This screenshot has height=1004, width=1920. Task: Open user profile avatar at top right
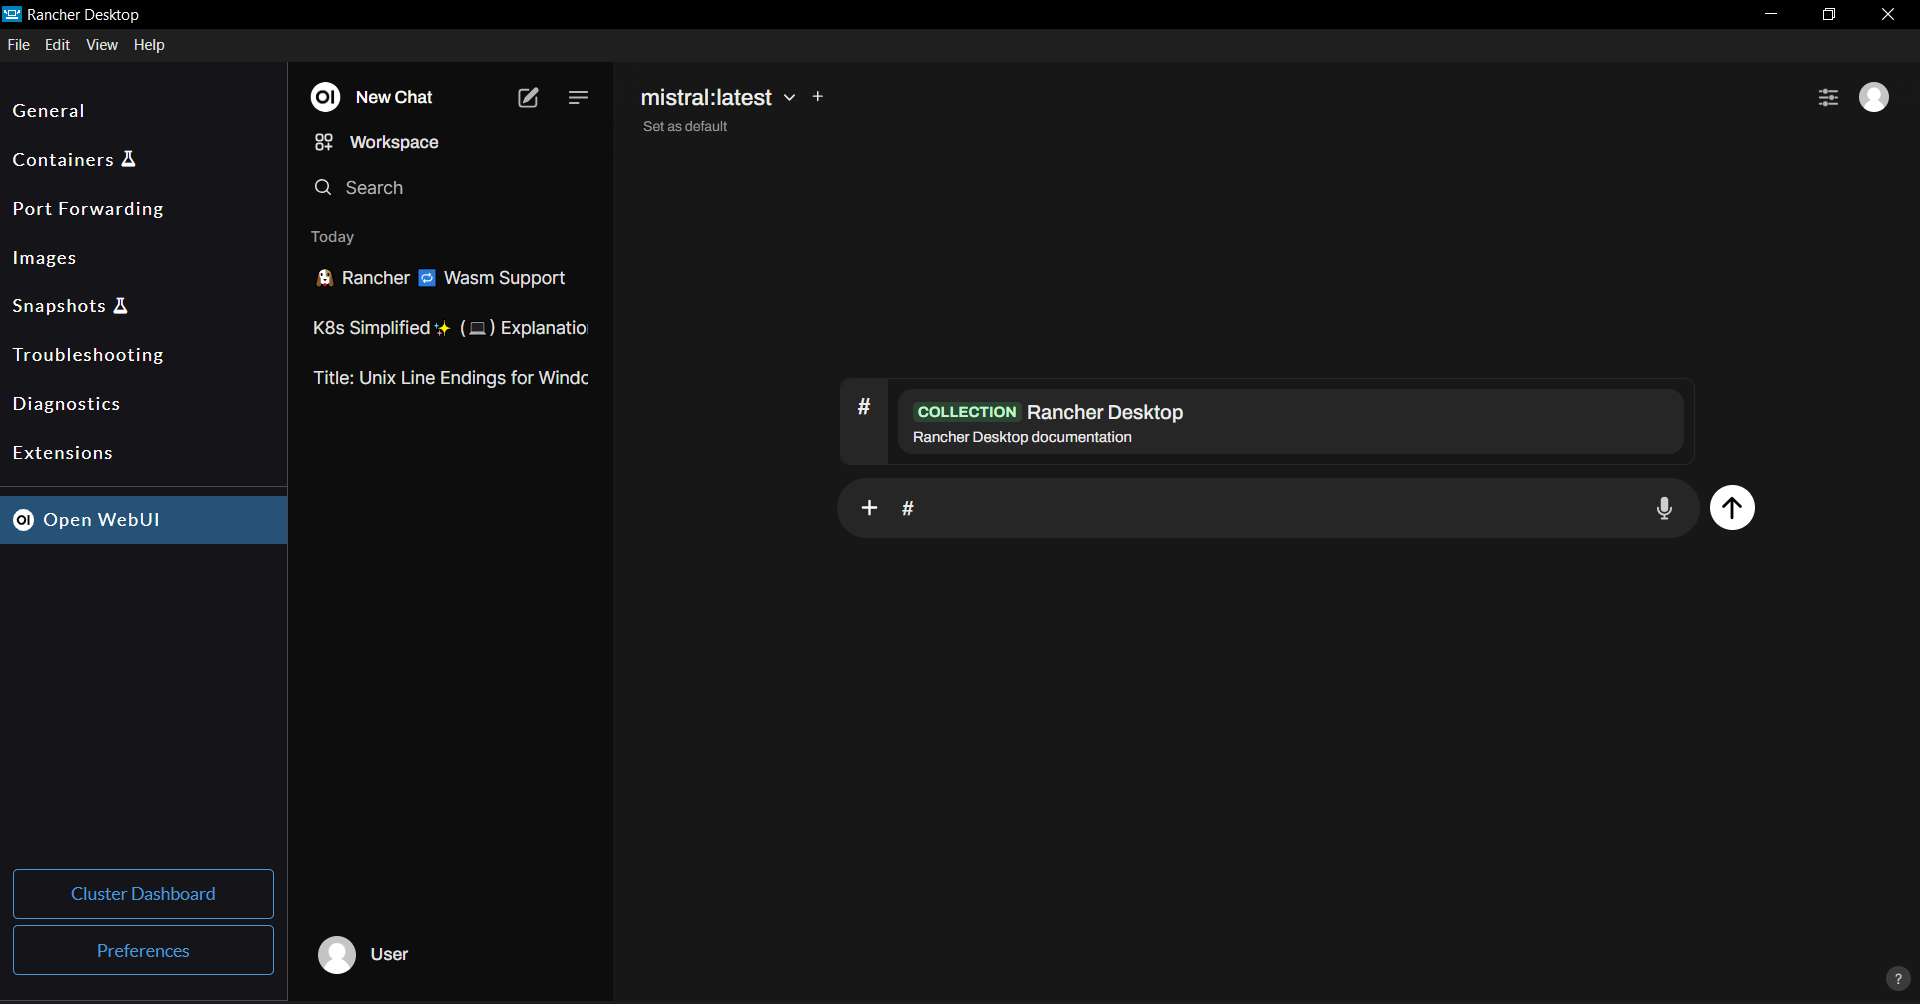[1874, 97]
